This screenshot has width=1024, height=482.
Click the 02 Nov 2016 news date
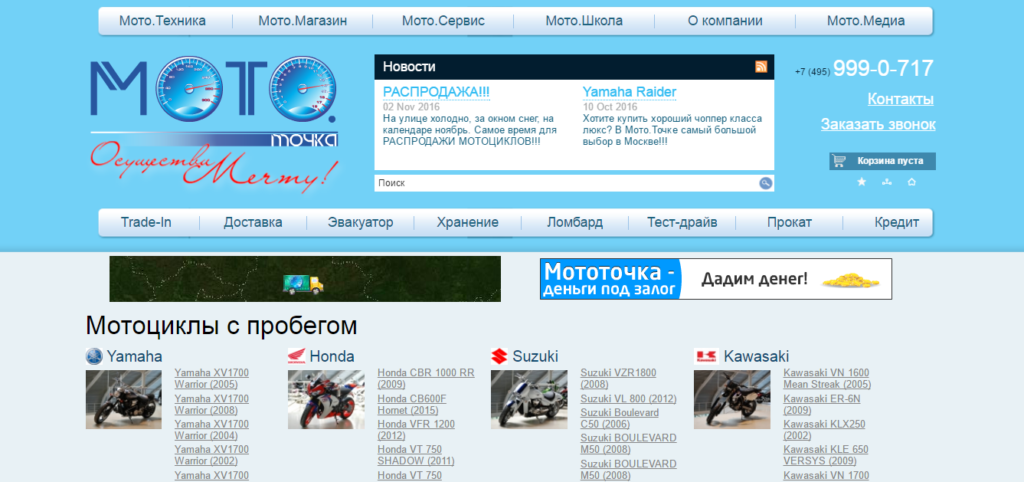[x=411, y=107]
